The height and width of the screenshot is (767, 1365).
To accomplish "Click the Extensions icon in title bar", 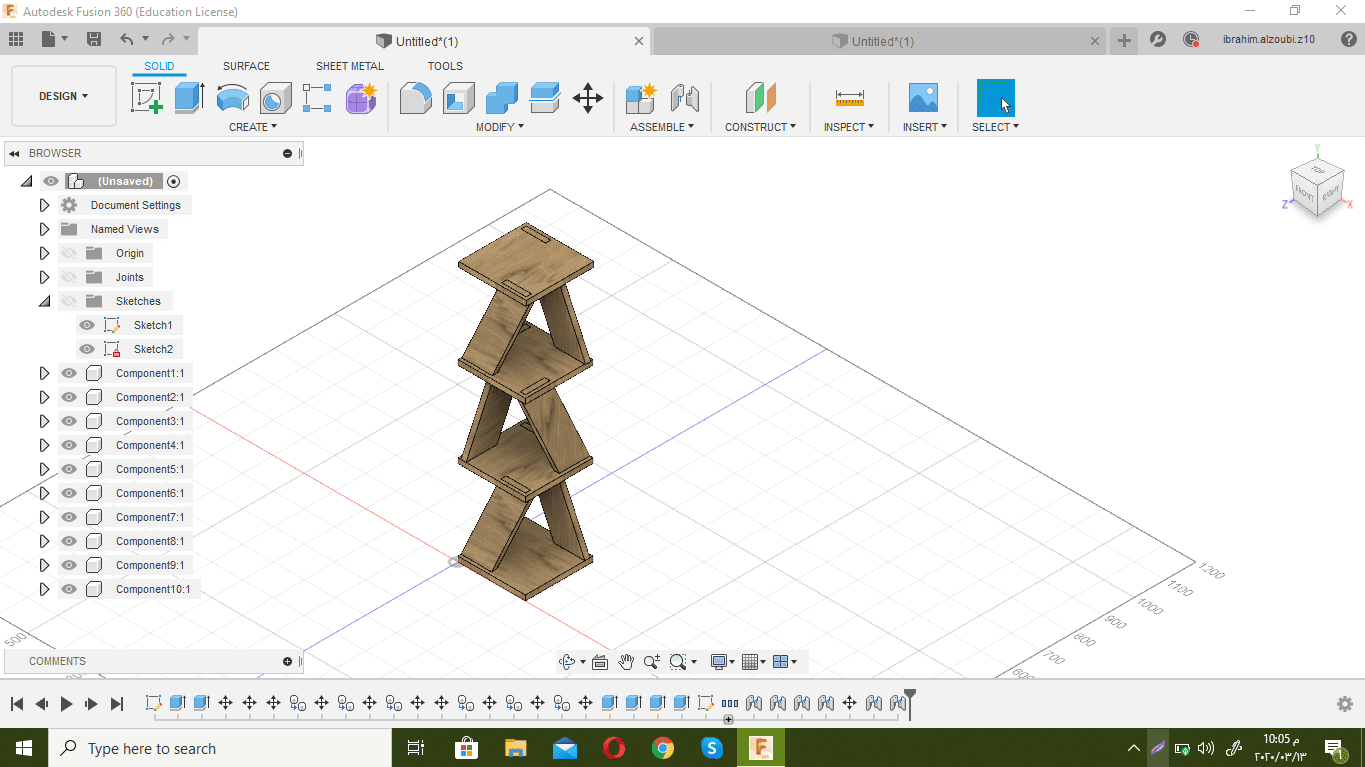I will pyautogui.click(x=1158, y=40).
